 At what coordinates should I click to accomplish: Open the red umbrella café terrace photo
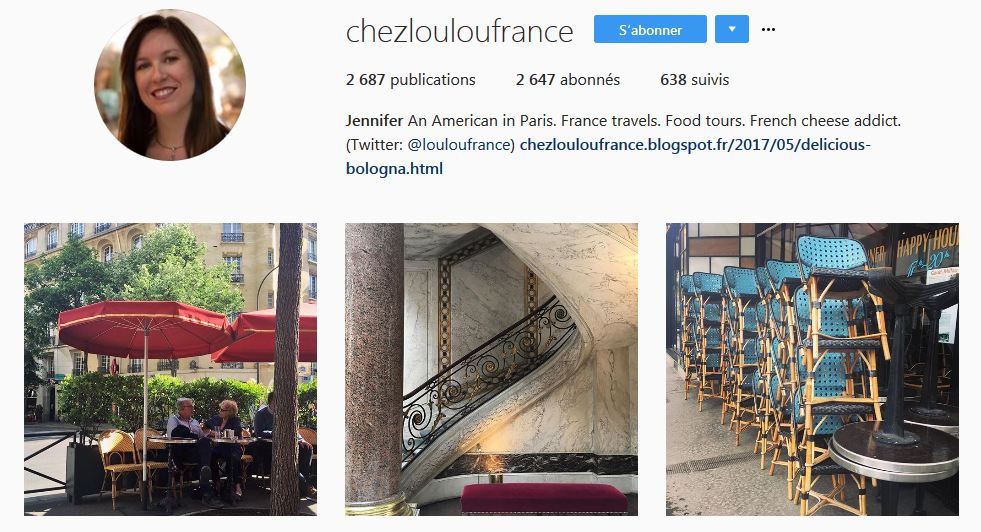click(170, 369)
